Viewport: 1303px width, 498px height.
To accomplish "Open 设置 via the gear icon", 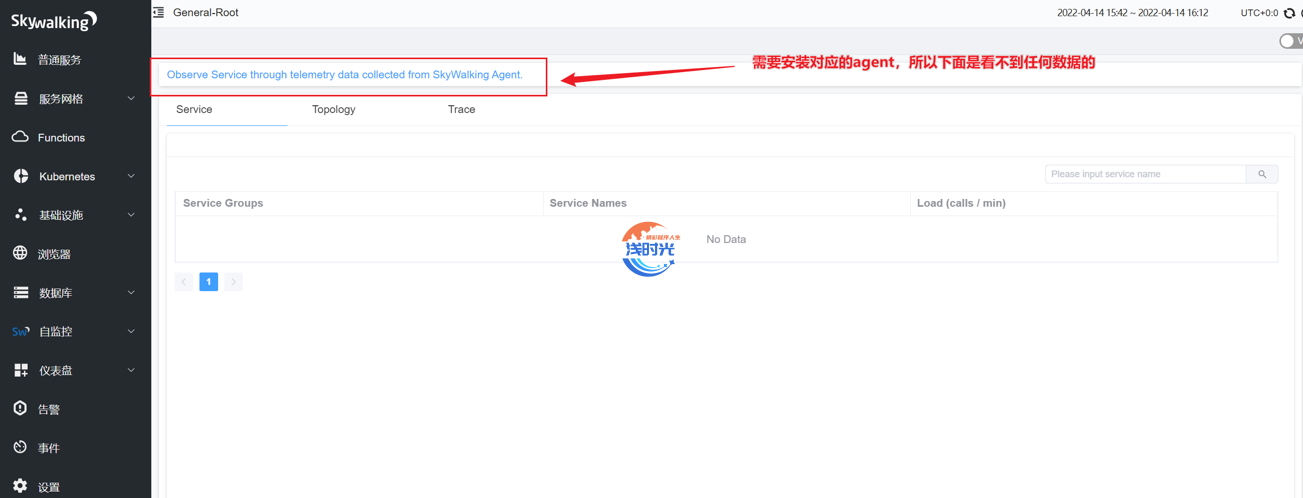I will (x=20, y=487).
